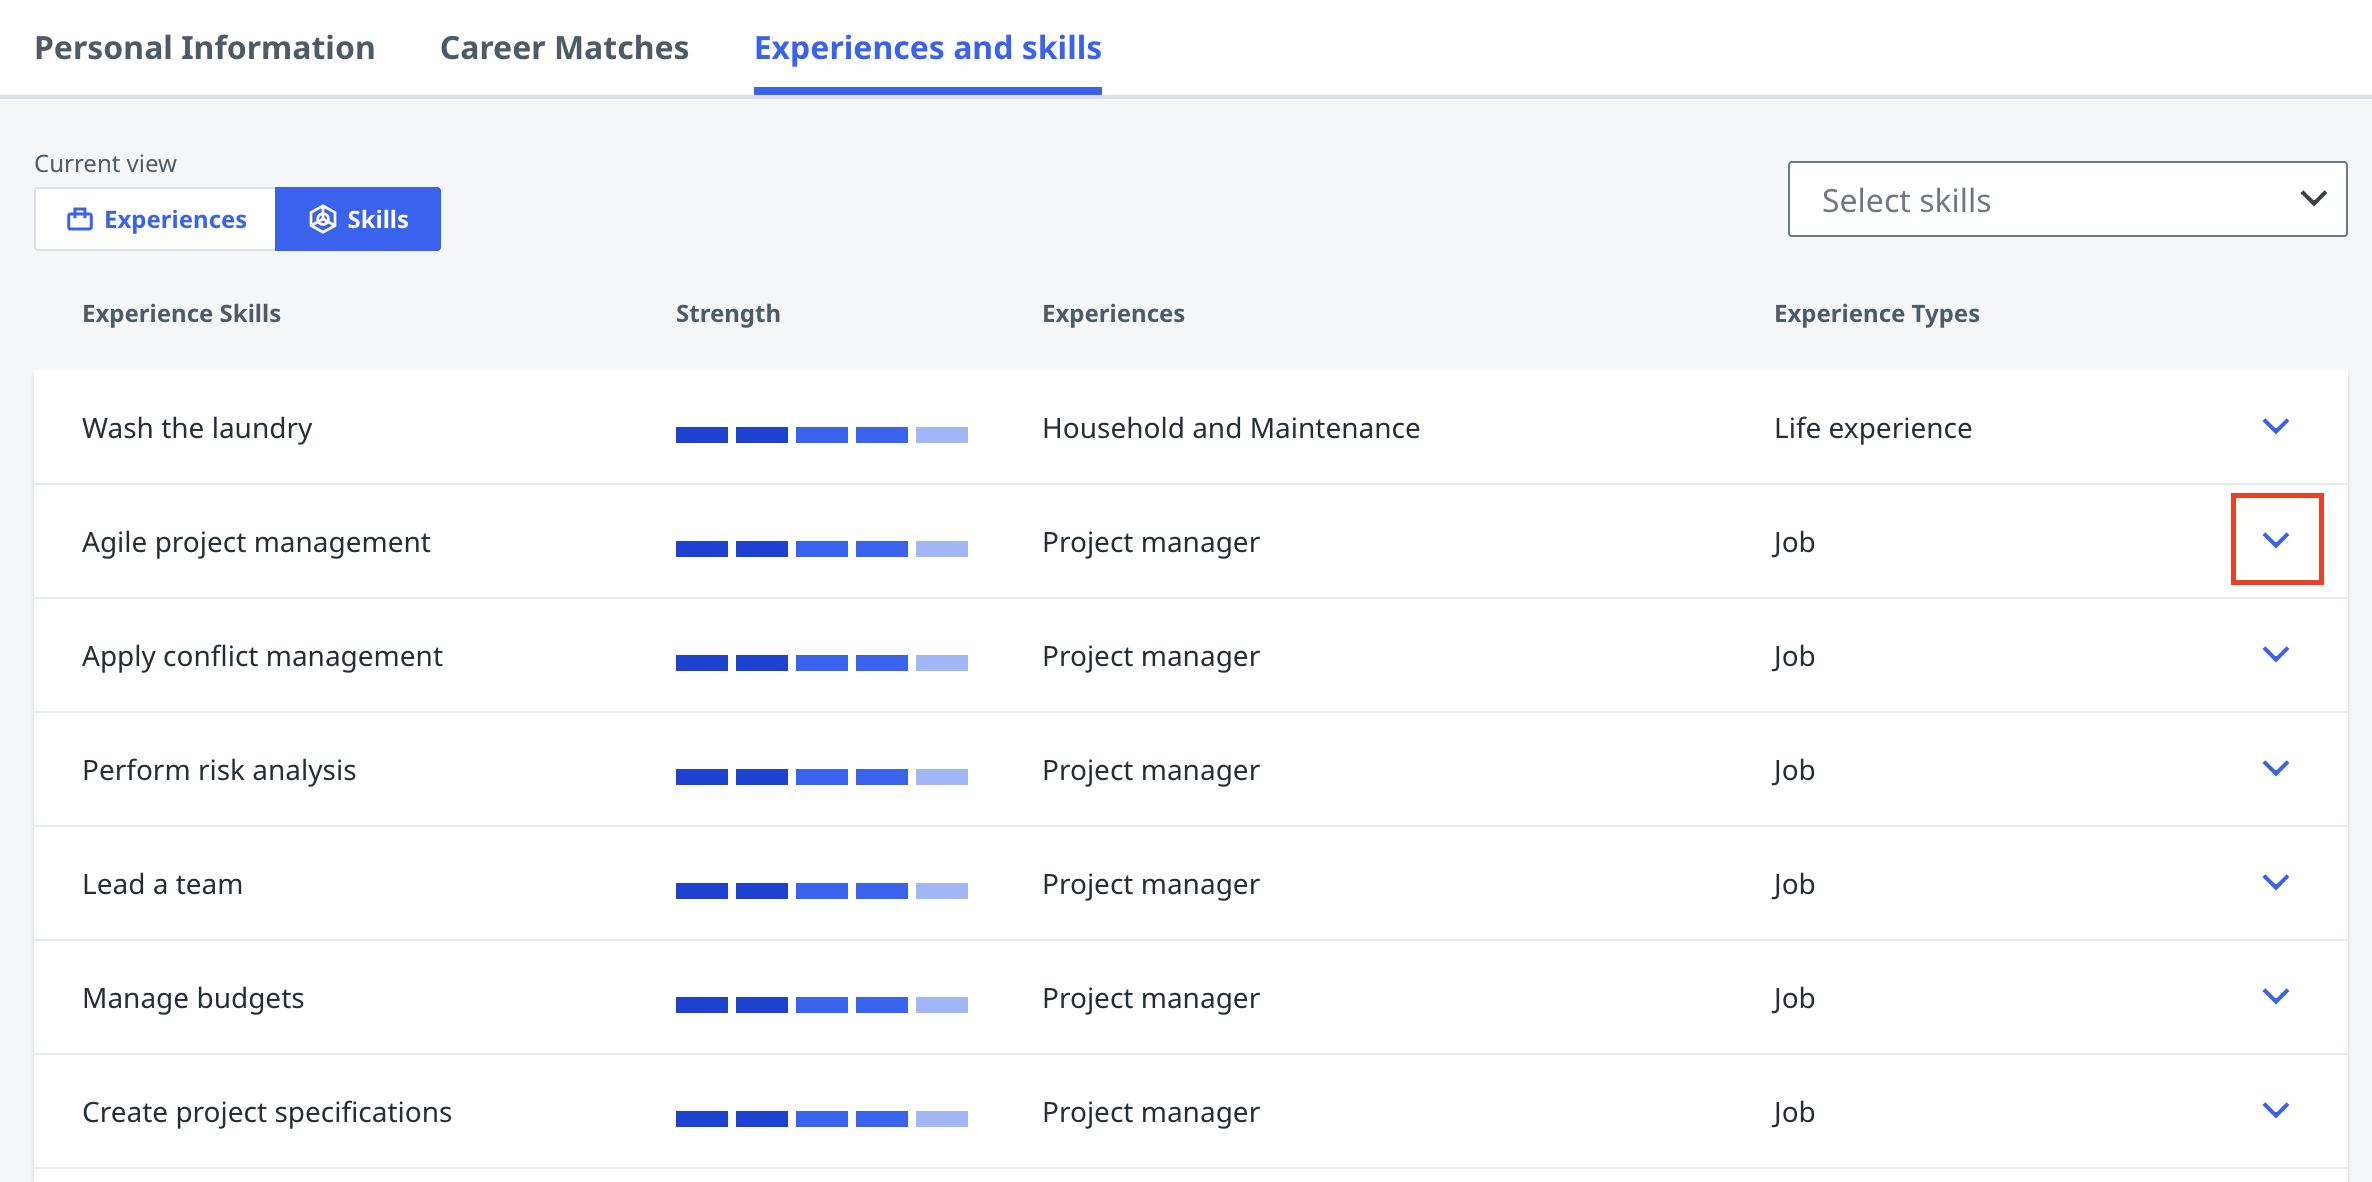
Task: Expand Perform risk analysis row chevron
Action: pos(2275,769)
